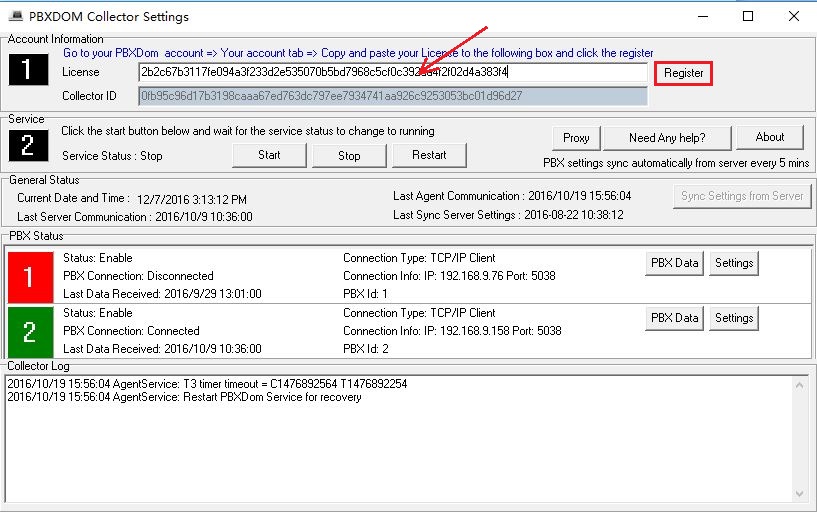817x512 pixels.
Task: Click 'Last Agent Communication' value
Action: pyautogui.click(x=579, y=196)
